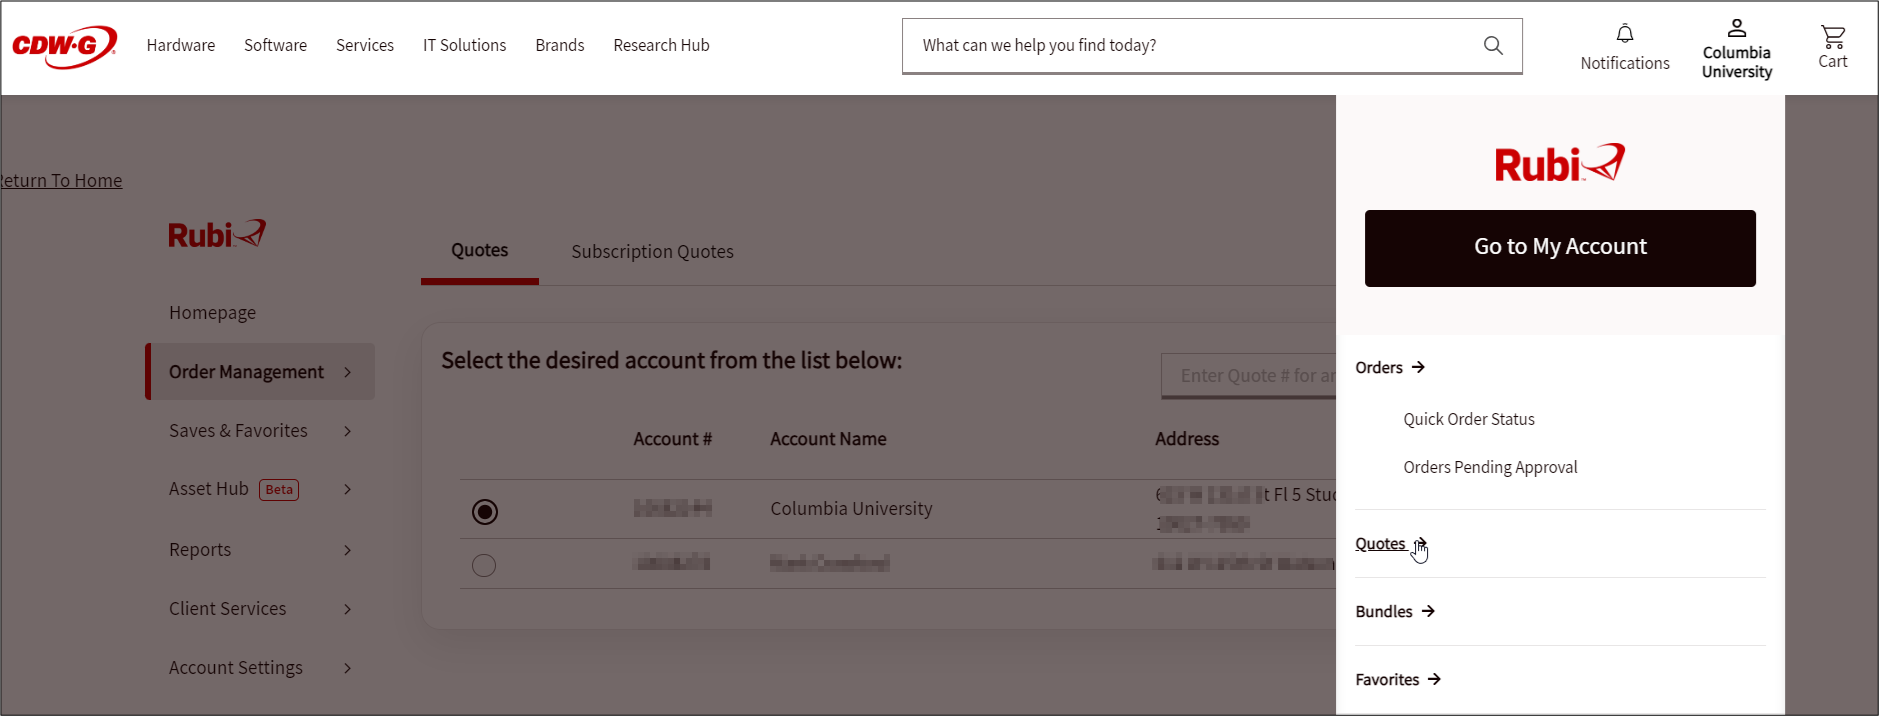Viewport: 1879px width, 716px height.
Task: Expand Order Management chevron
Action: pos(348,372)
